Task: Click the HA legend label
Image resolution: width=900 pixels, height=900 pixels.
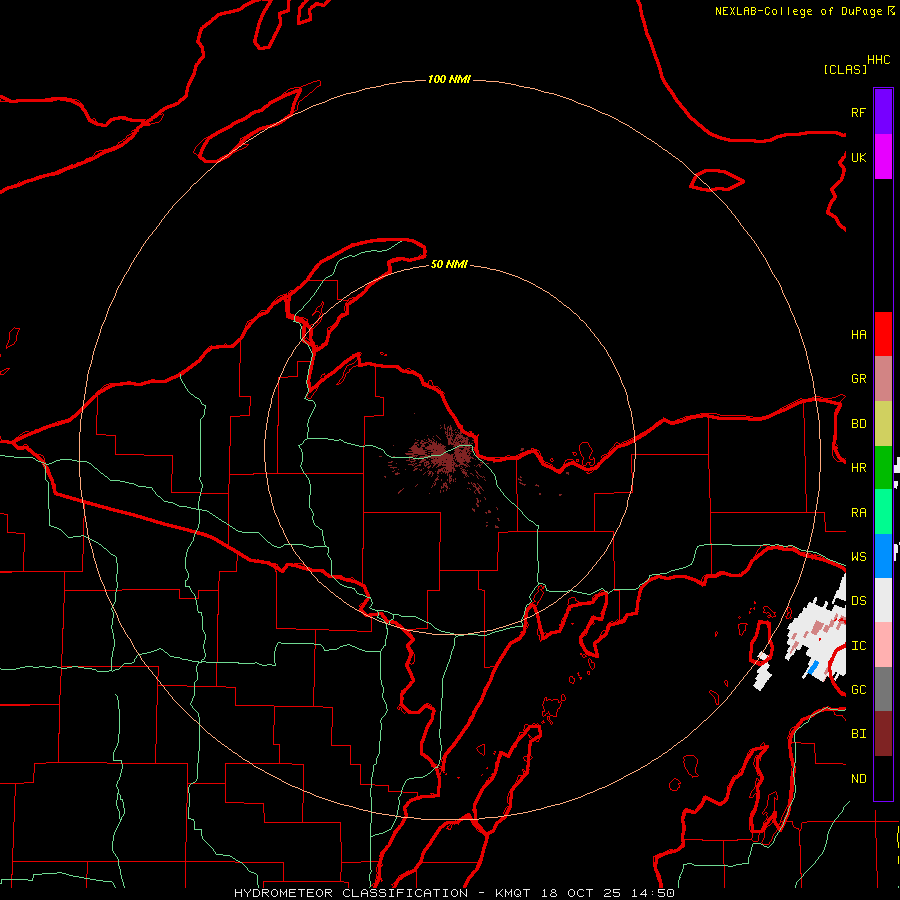Action: (858, 335)
